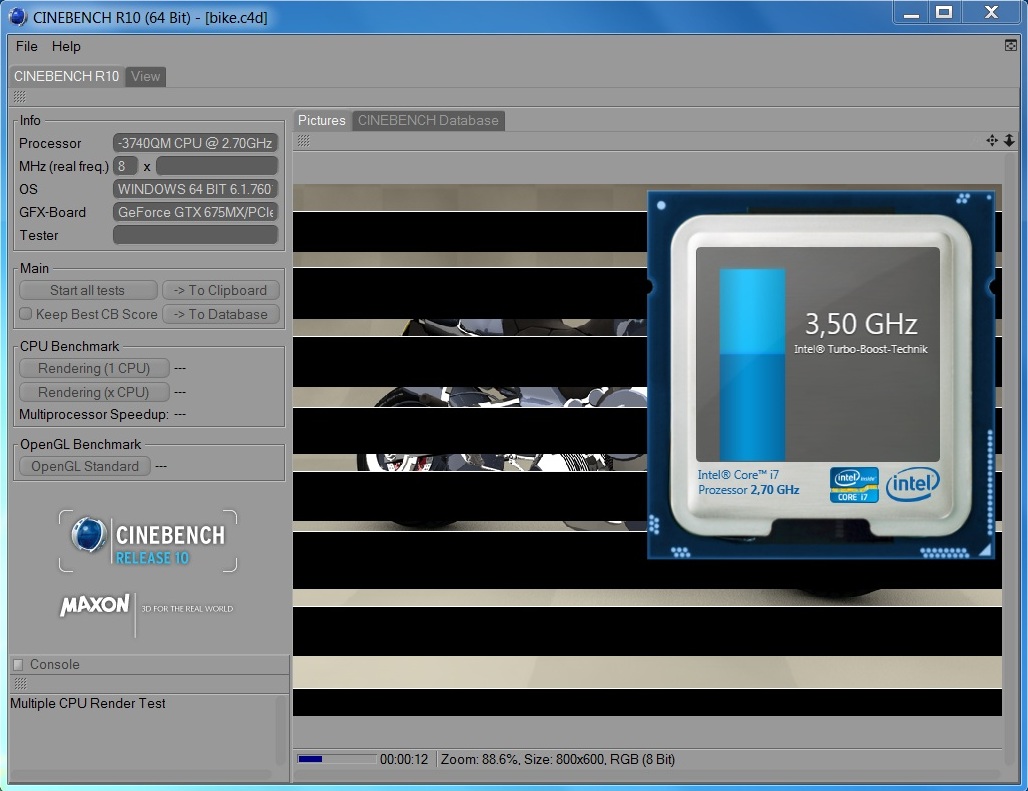Select the Pictures tab

click(x=321, y=121)
